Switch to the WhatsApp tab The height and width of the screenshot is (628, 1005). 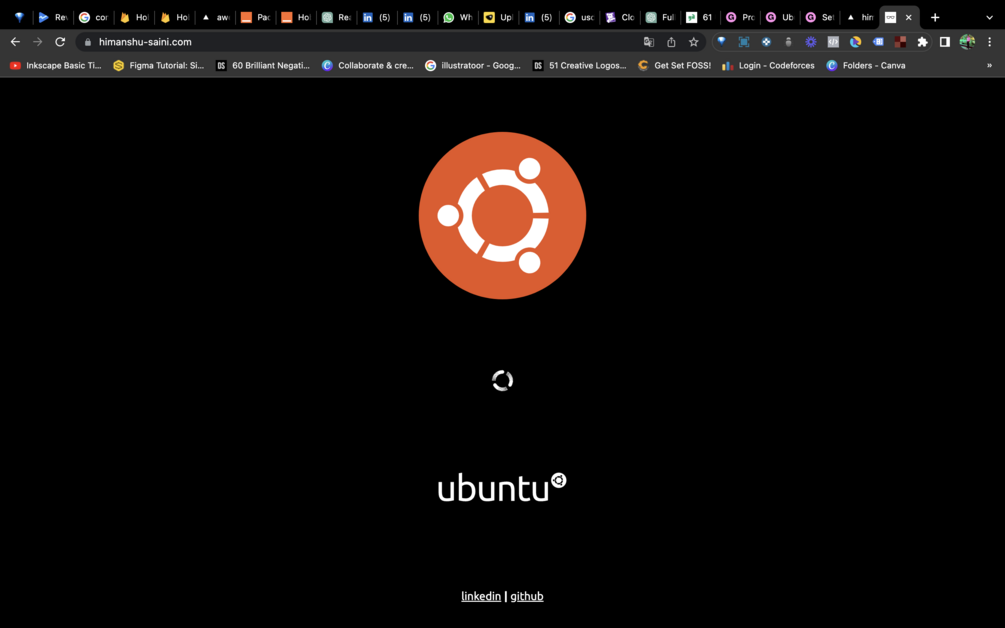pos(458,18)
